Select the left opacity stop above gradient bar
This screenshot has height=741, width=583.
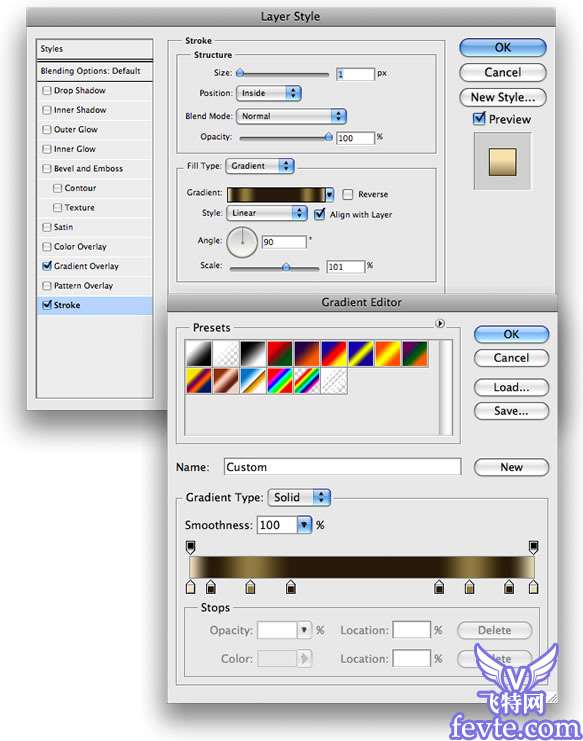(190, 547)
